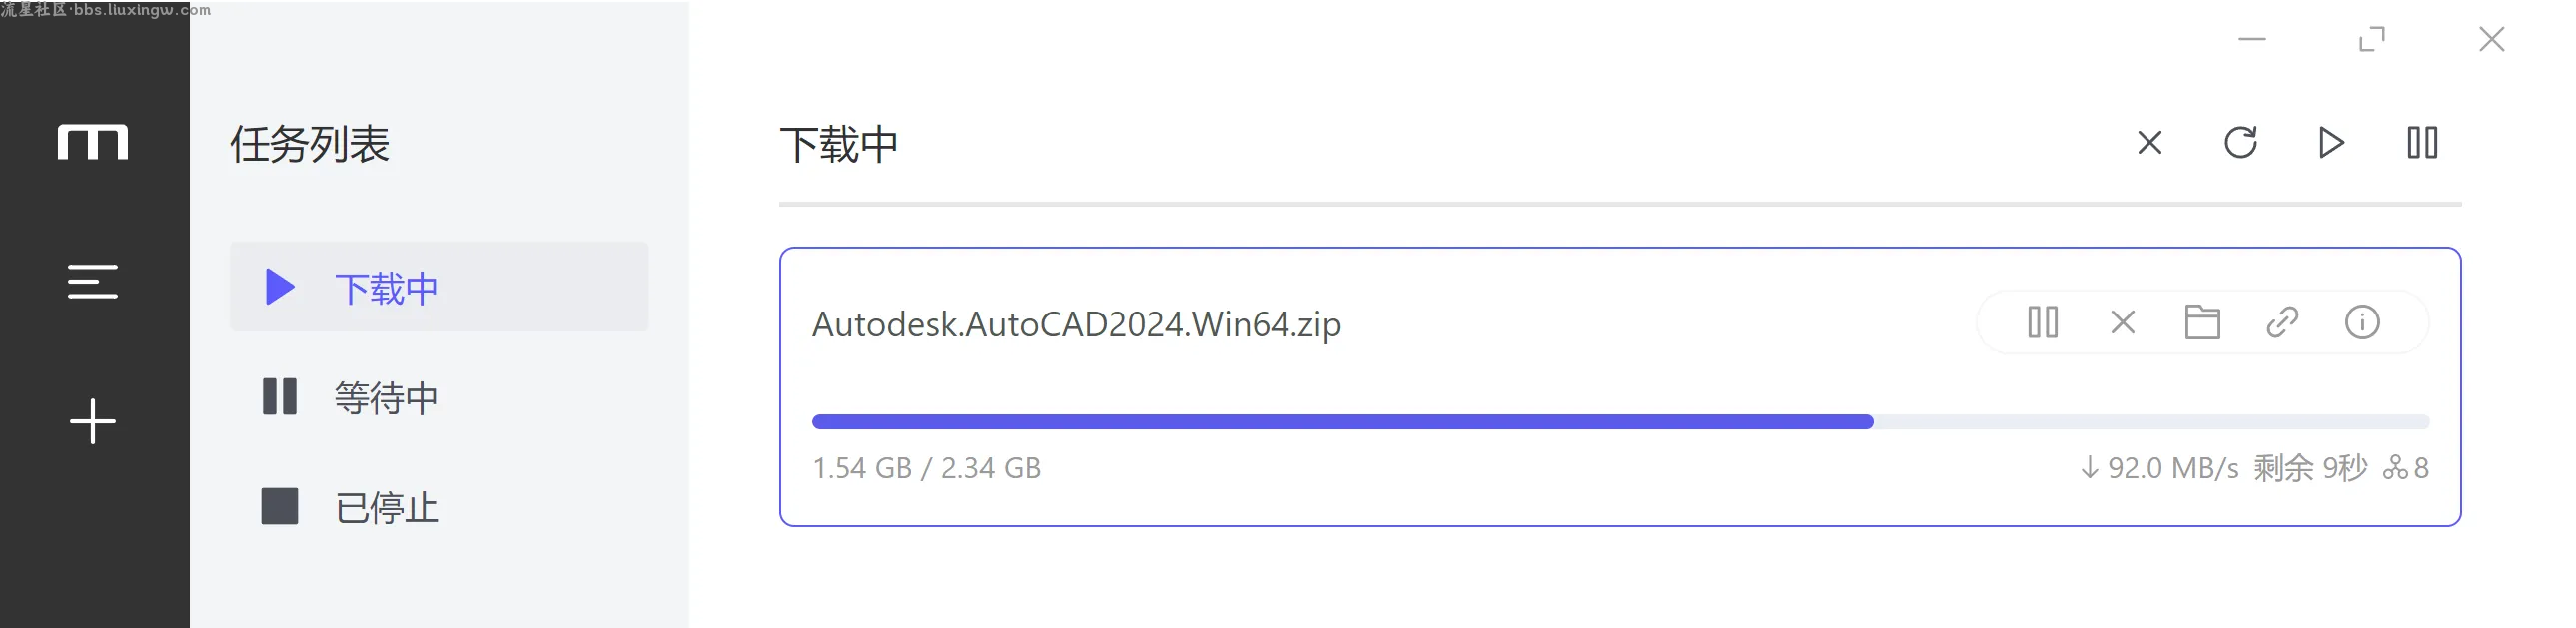
Task: Click the Motrix logo in the sidebar
Action: 93,142
